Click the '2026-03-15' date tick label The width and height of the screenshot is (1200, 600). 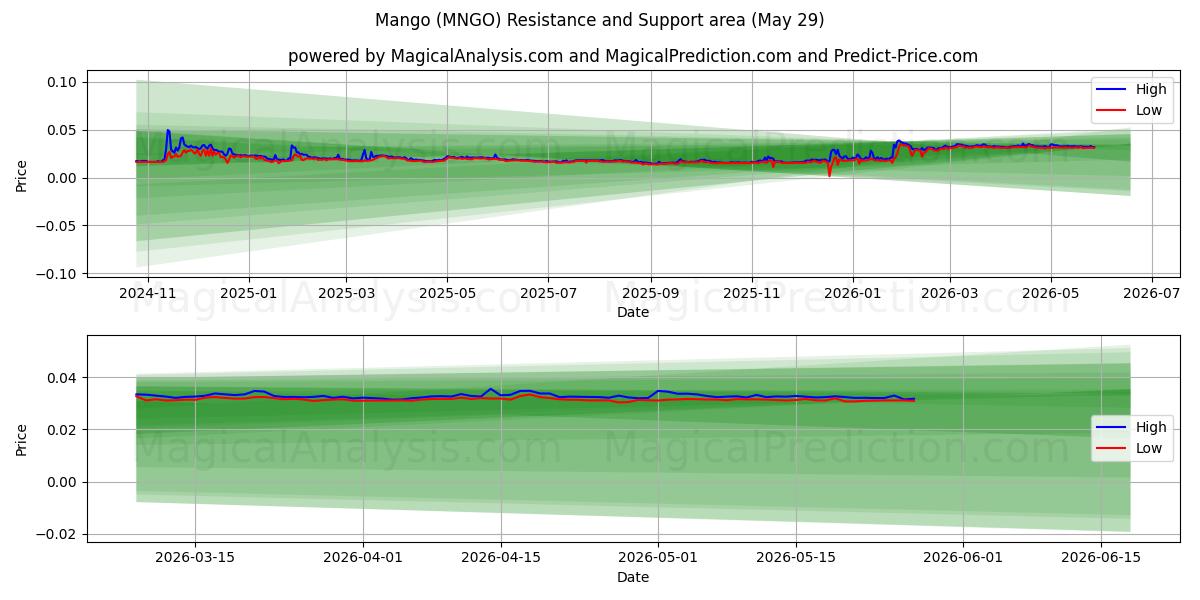coord(194,558)
